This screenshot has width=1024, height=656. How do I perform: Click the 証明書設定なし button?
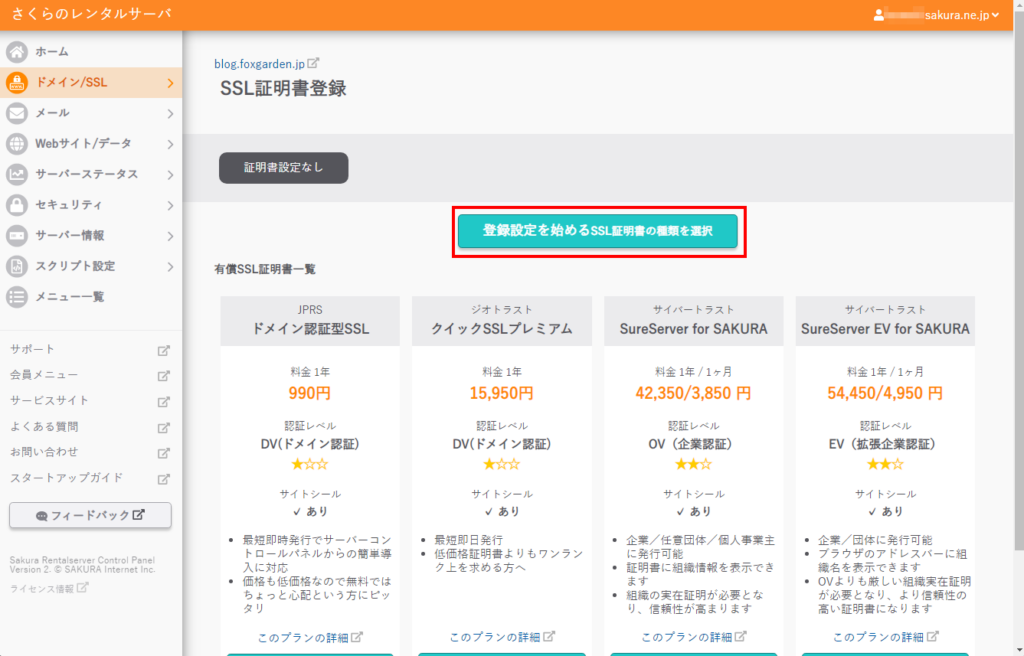(283, 168)
